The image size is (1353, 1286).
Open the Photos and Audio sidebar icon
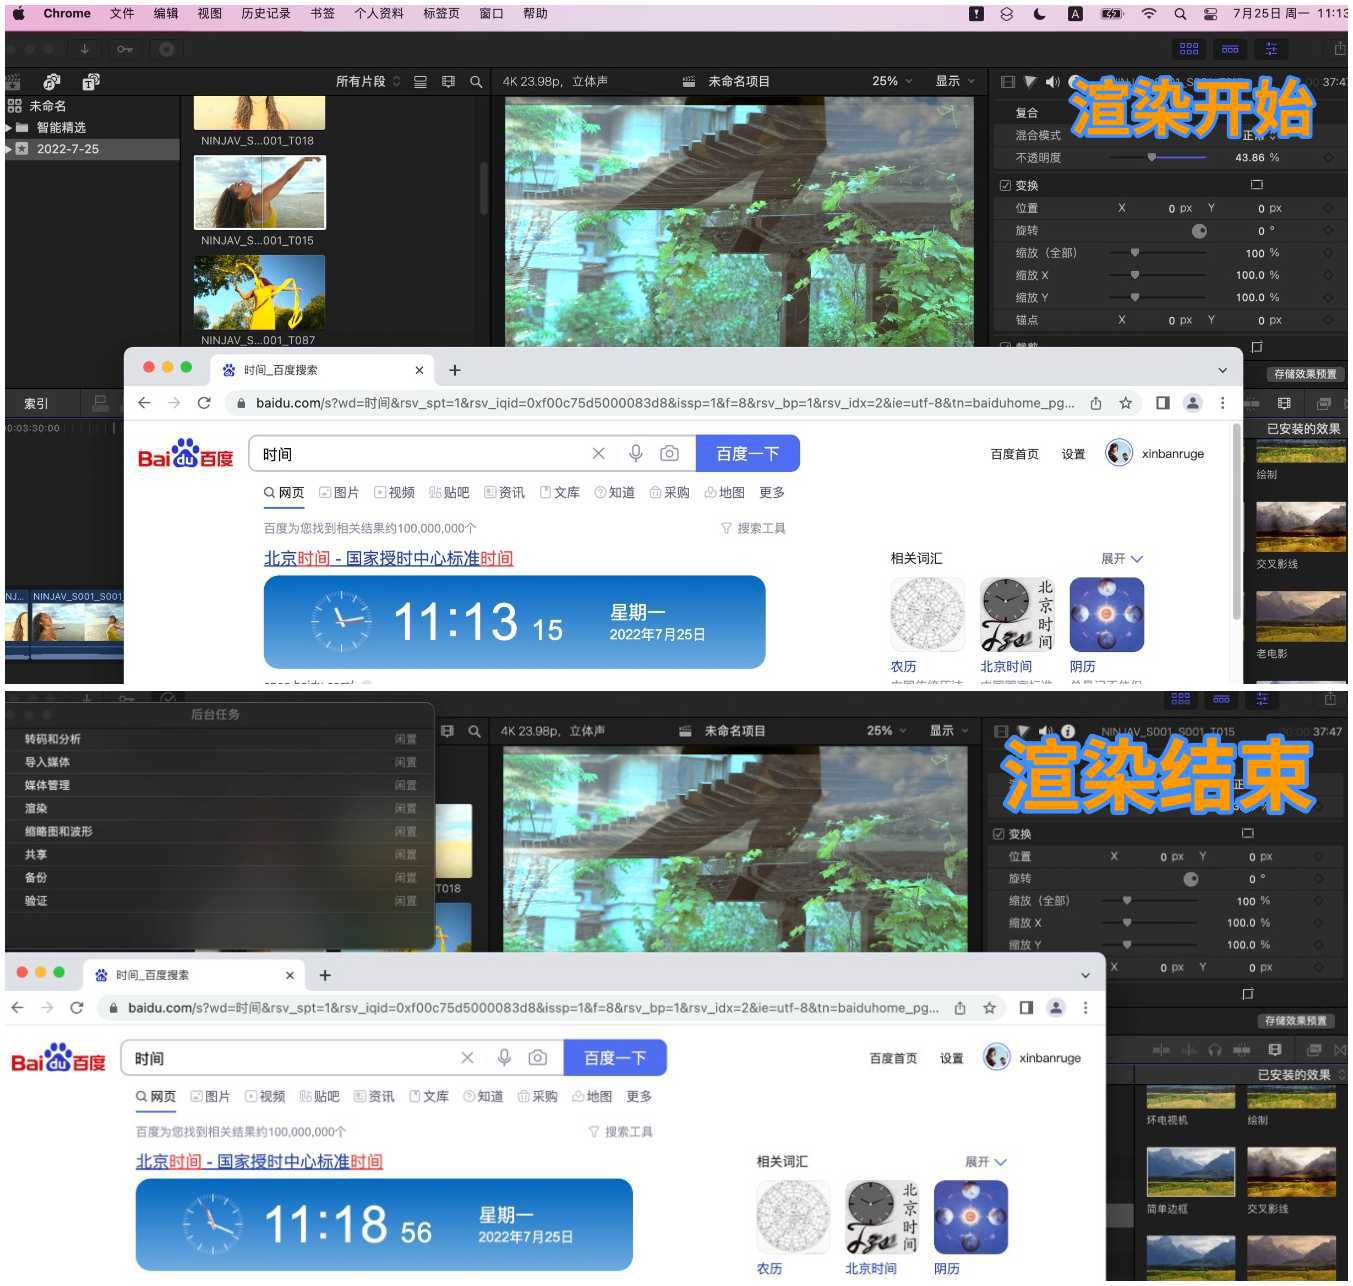click(x=52, y=81)
